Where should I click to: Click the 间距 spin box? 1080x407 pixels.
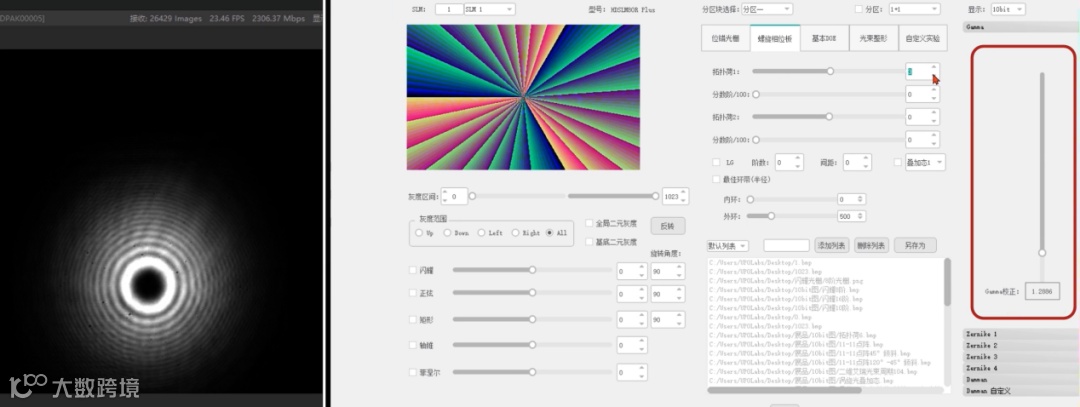pyautogui.click(x=857, y=163)
